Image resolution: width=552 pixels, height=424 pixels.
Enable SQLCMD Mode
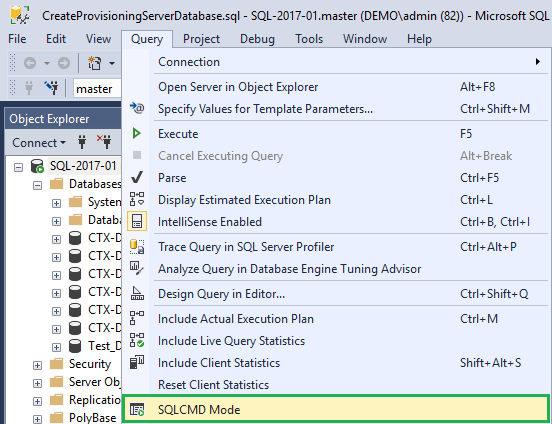336,410
